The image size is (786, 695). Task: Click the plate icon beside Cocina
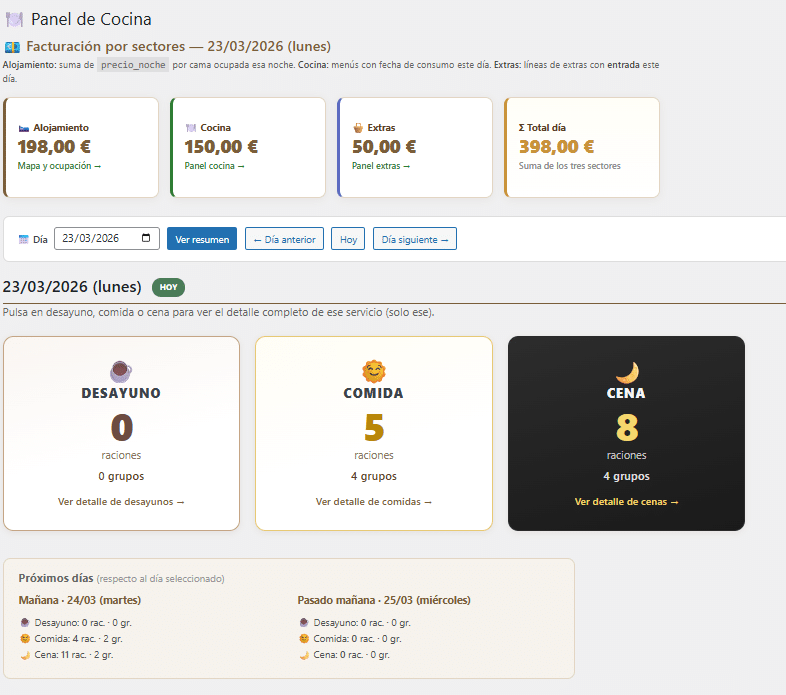(190, 128)
